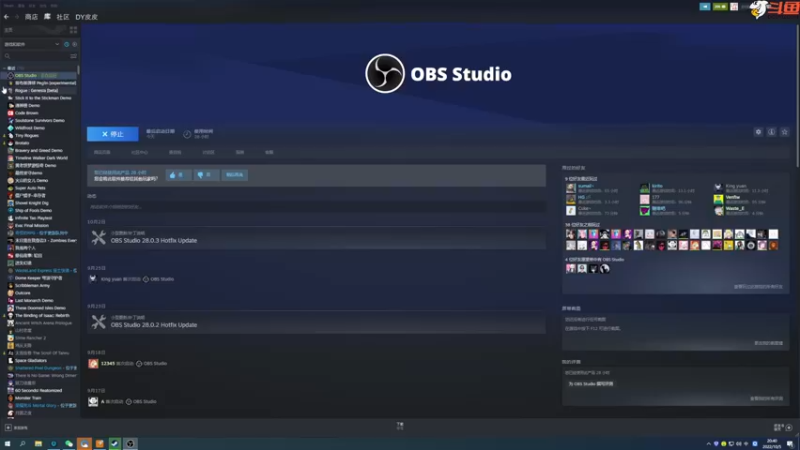Open OBS Studio 28.0.3 Hotfix Update news
The image size is (800, 450).
(x=316, y=238)
